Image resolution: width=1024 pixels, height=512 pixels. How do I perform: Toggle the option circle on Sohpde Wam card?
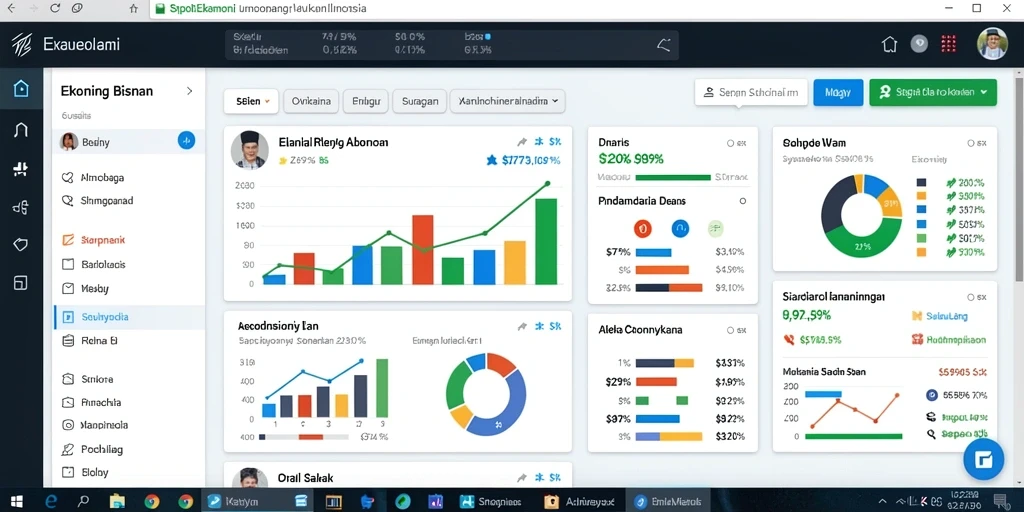tap(971, 143)
